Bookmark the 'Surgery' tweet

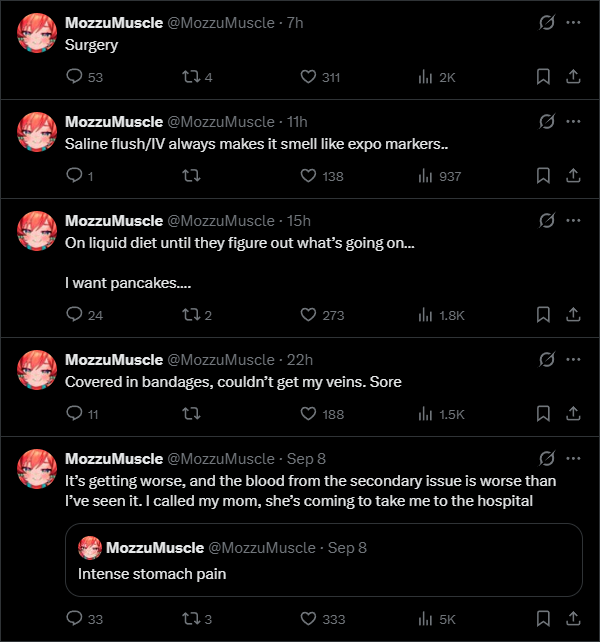tap(543, 77)
